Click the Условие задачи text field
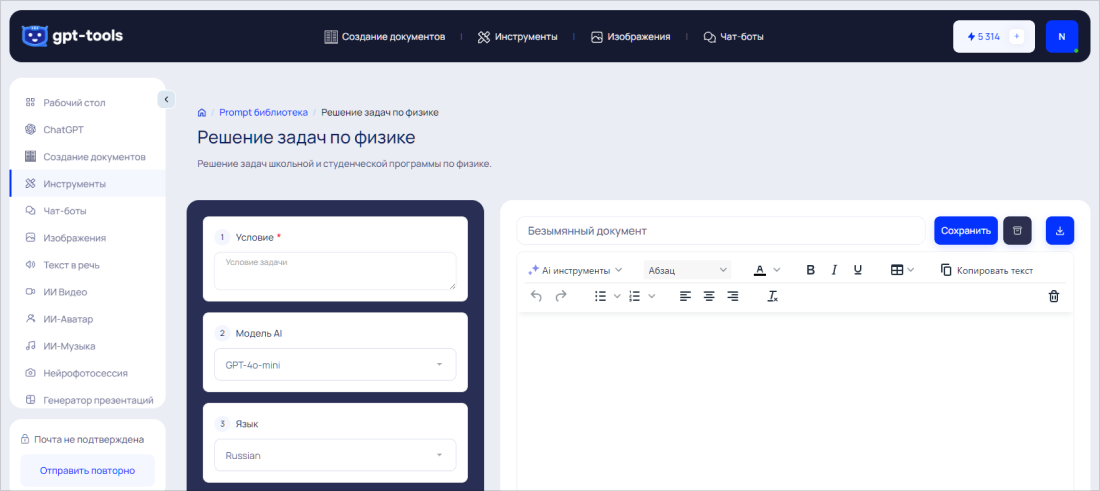The height and width of the screenshot is (491, 1100). [335, 271]
